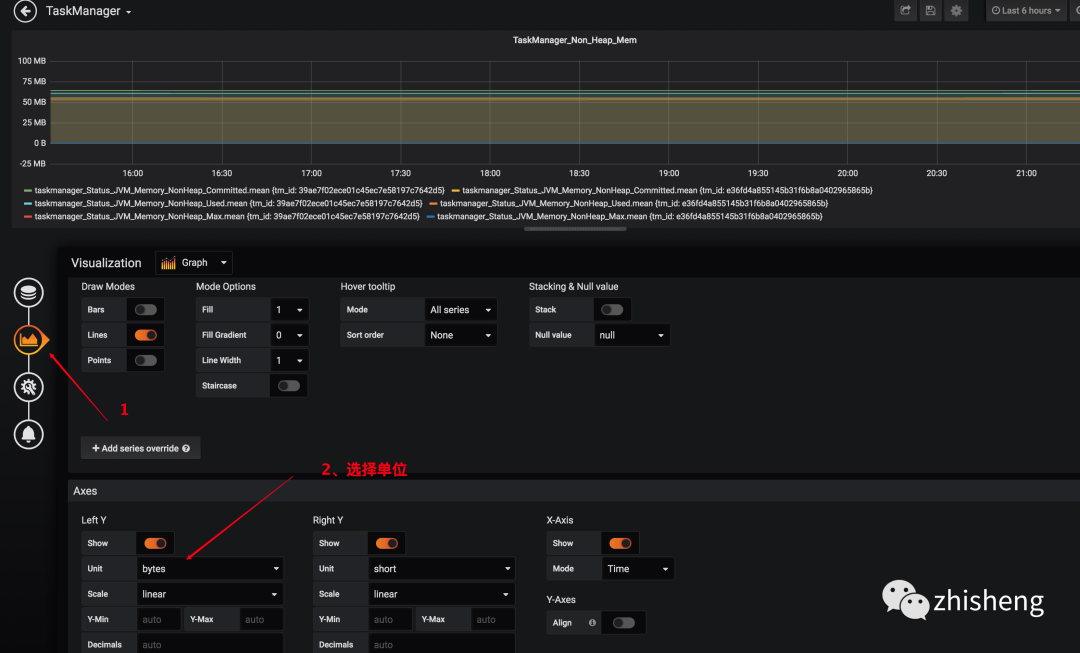This screenshot has width=1080, height=653.
Task: Click blue NonHeap_Max legend color for tm_id e36fd4a8
Action: (430, 217)
